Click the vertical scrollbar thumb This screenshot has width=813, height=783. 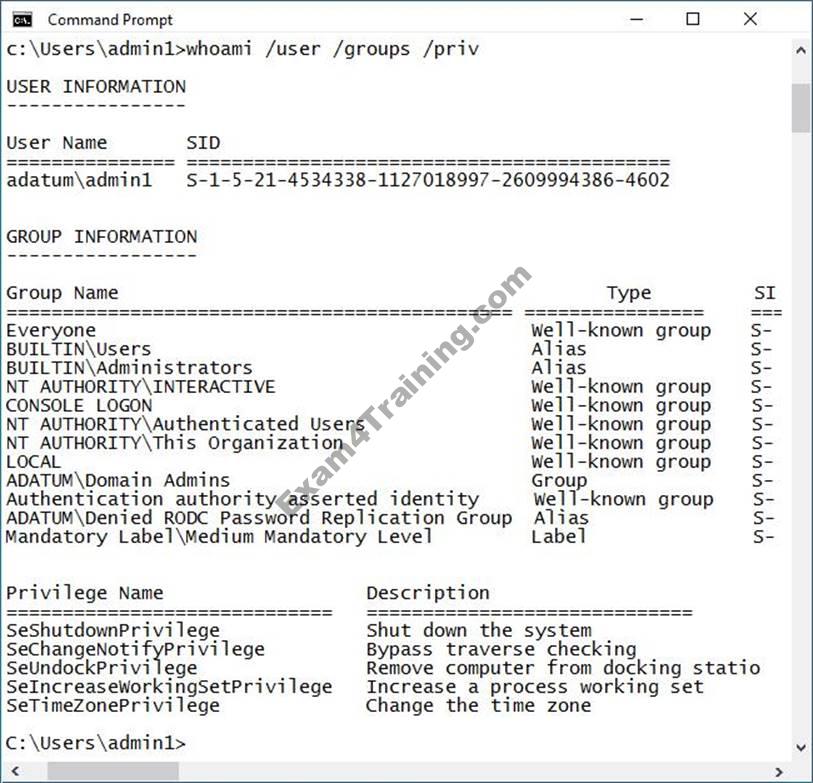(801, 108)
